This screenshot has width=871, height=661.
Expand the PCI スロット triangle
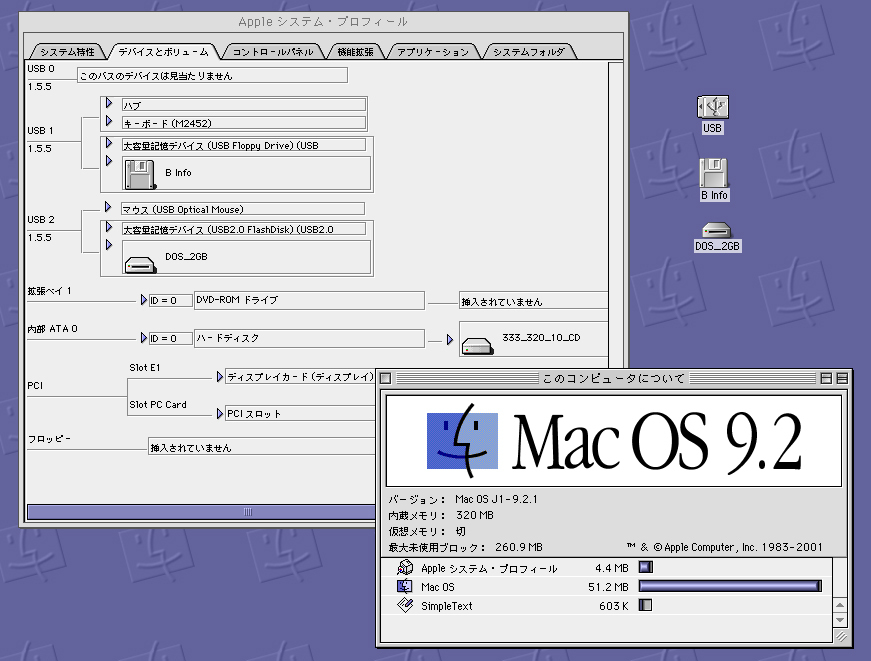(220, 414)
